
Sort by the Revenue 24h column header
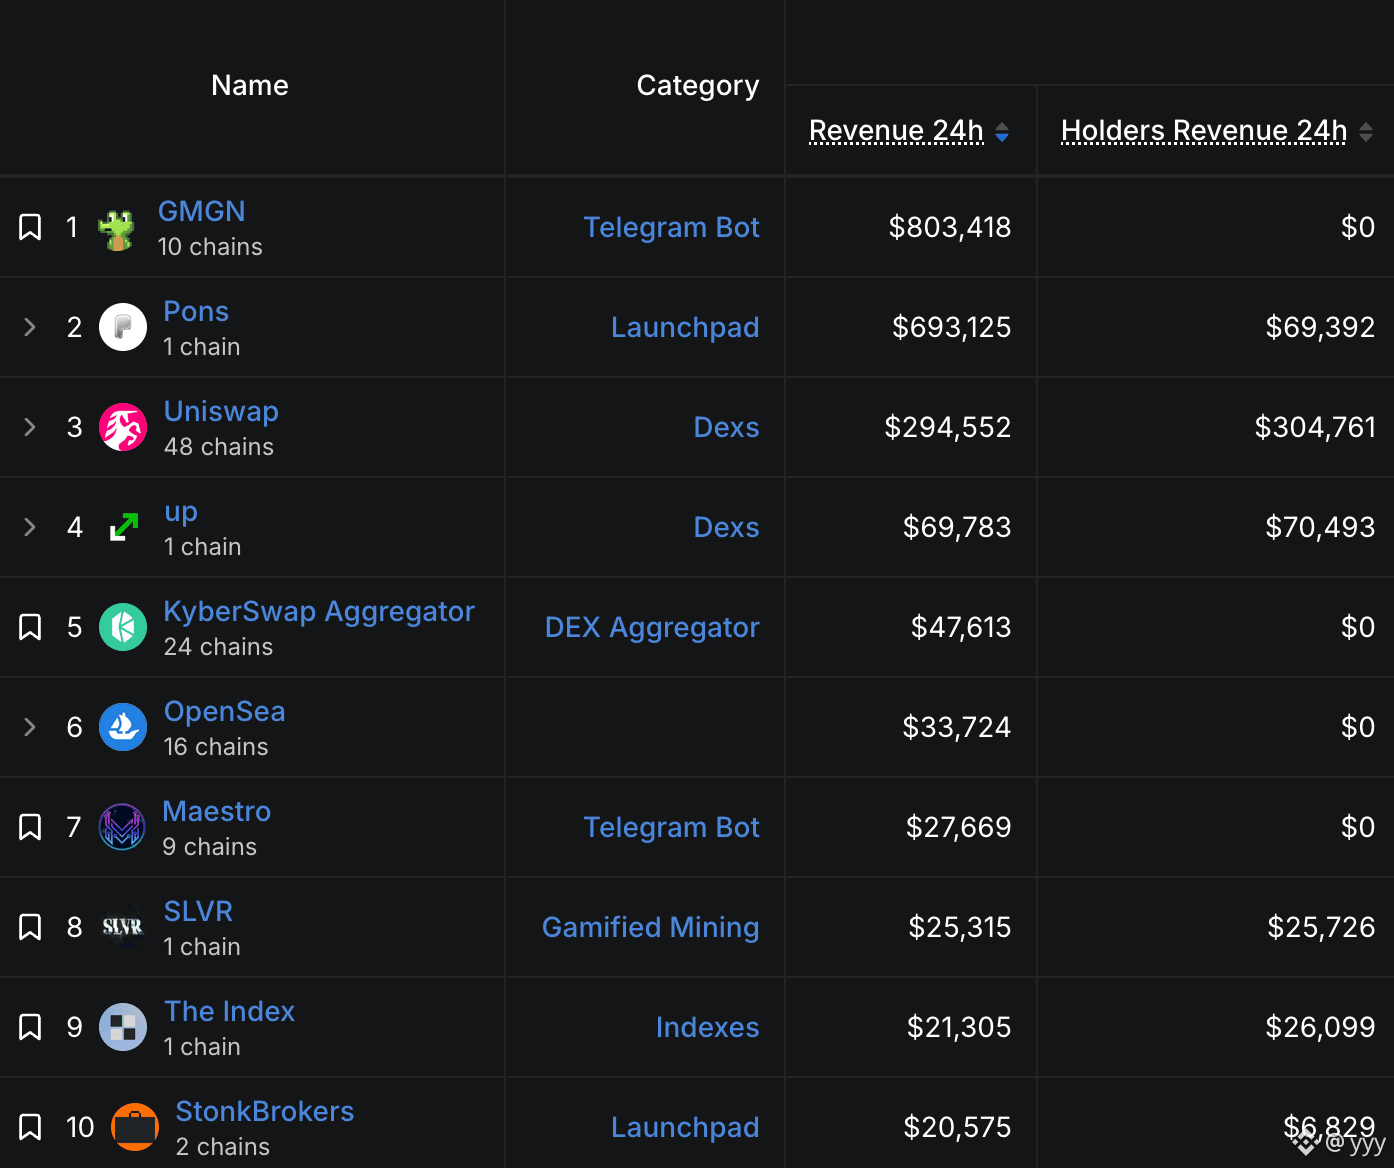click(x=896, y=131)
